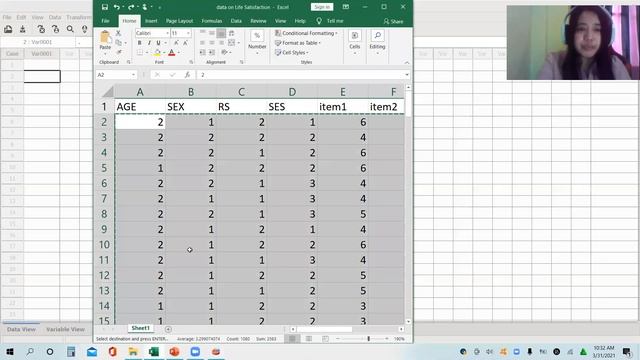This screenshot has width=640, height=360.
Task: Turn on center text alignment
Action: coord(211,43)
